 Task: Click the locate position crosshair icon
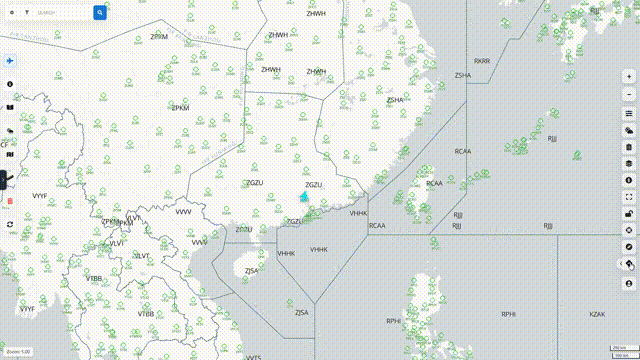tap(629, 230)
